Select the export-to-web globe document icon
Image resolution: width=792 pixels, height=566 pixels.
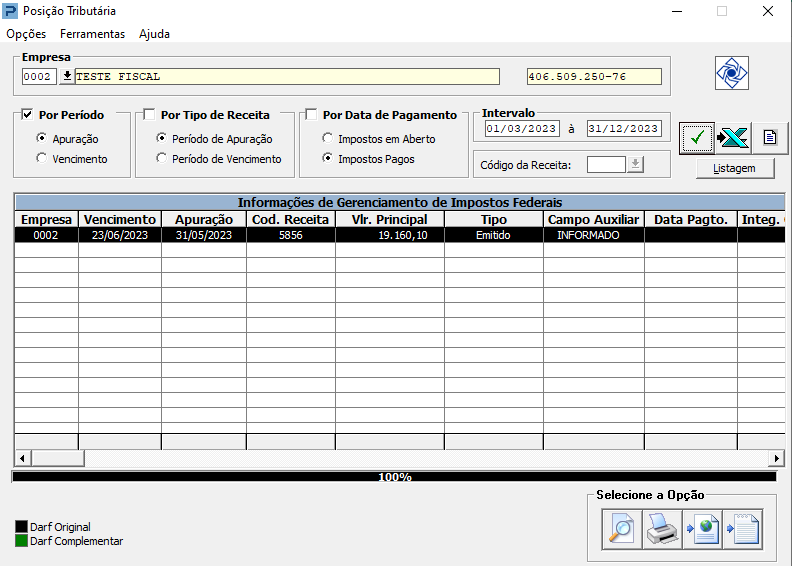pyautogui.click(x=703, y=529)
